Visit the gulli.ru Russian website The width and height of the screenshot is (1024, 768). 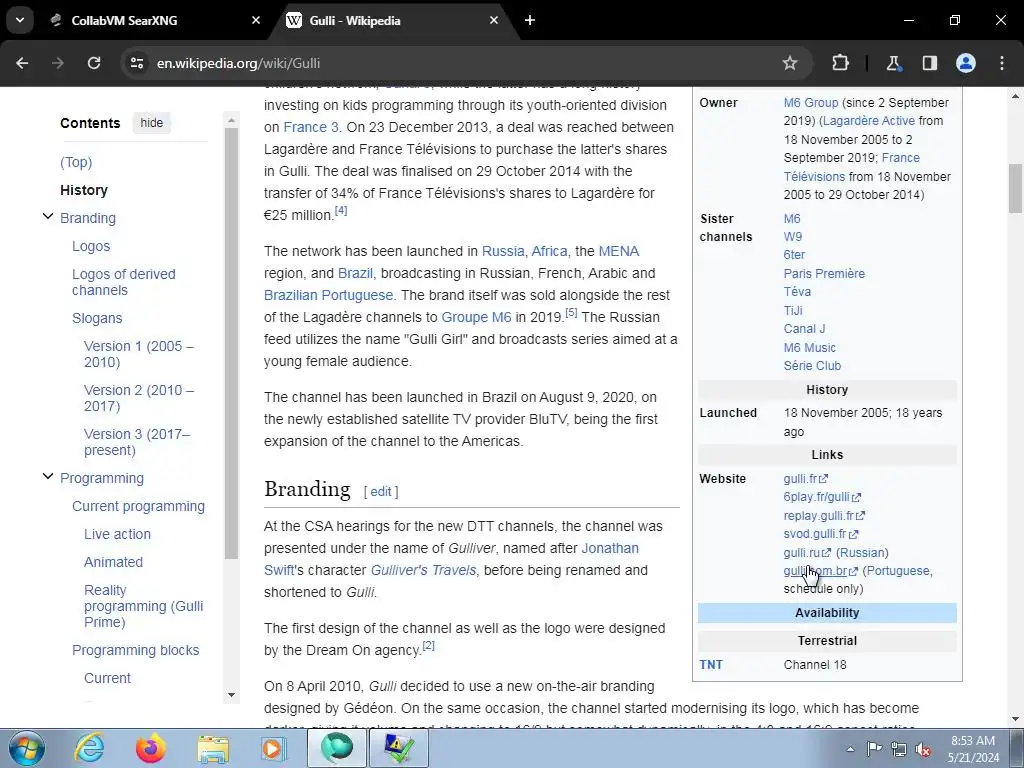[x=807, y=552]
